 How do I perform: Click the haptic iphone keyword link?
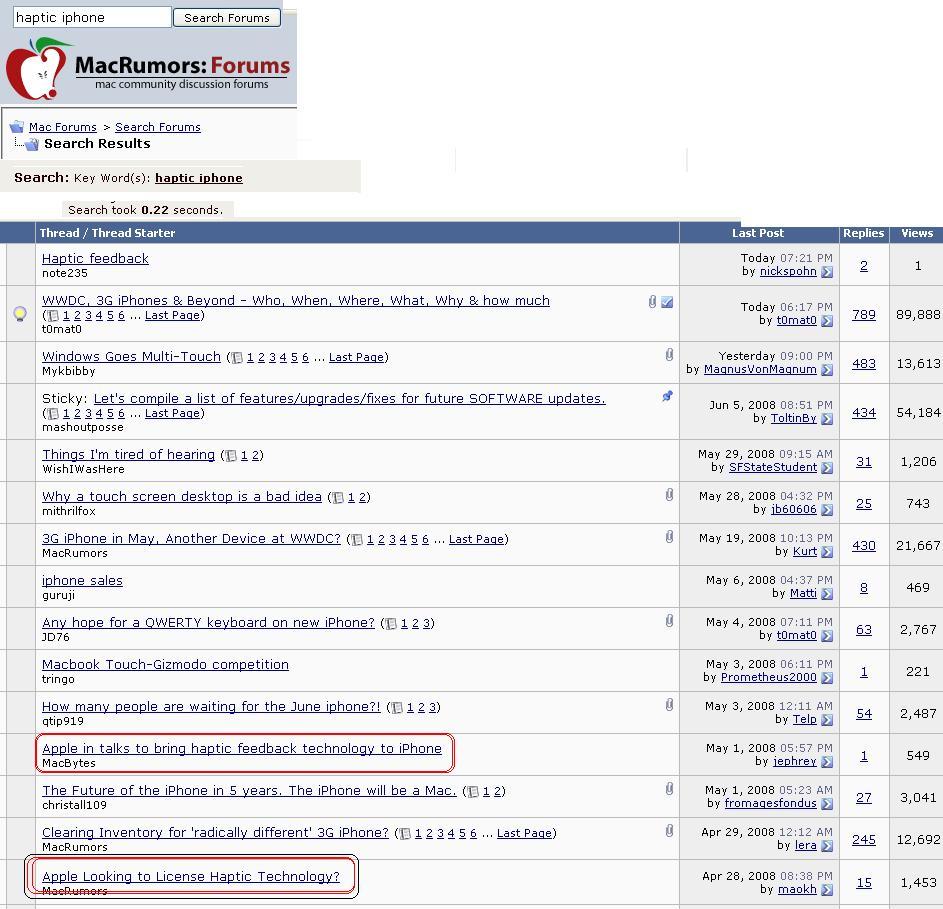(x=198, y=178)
